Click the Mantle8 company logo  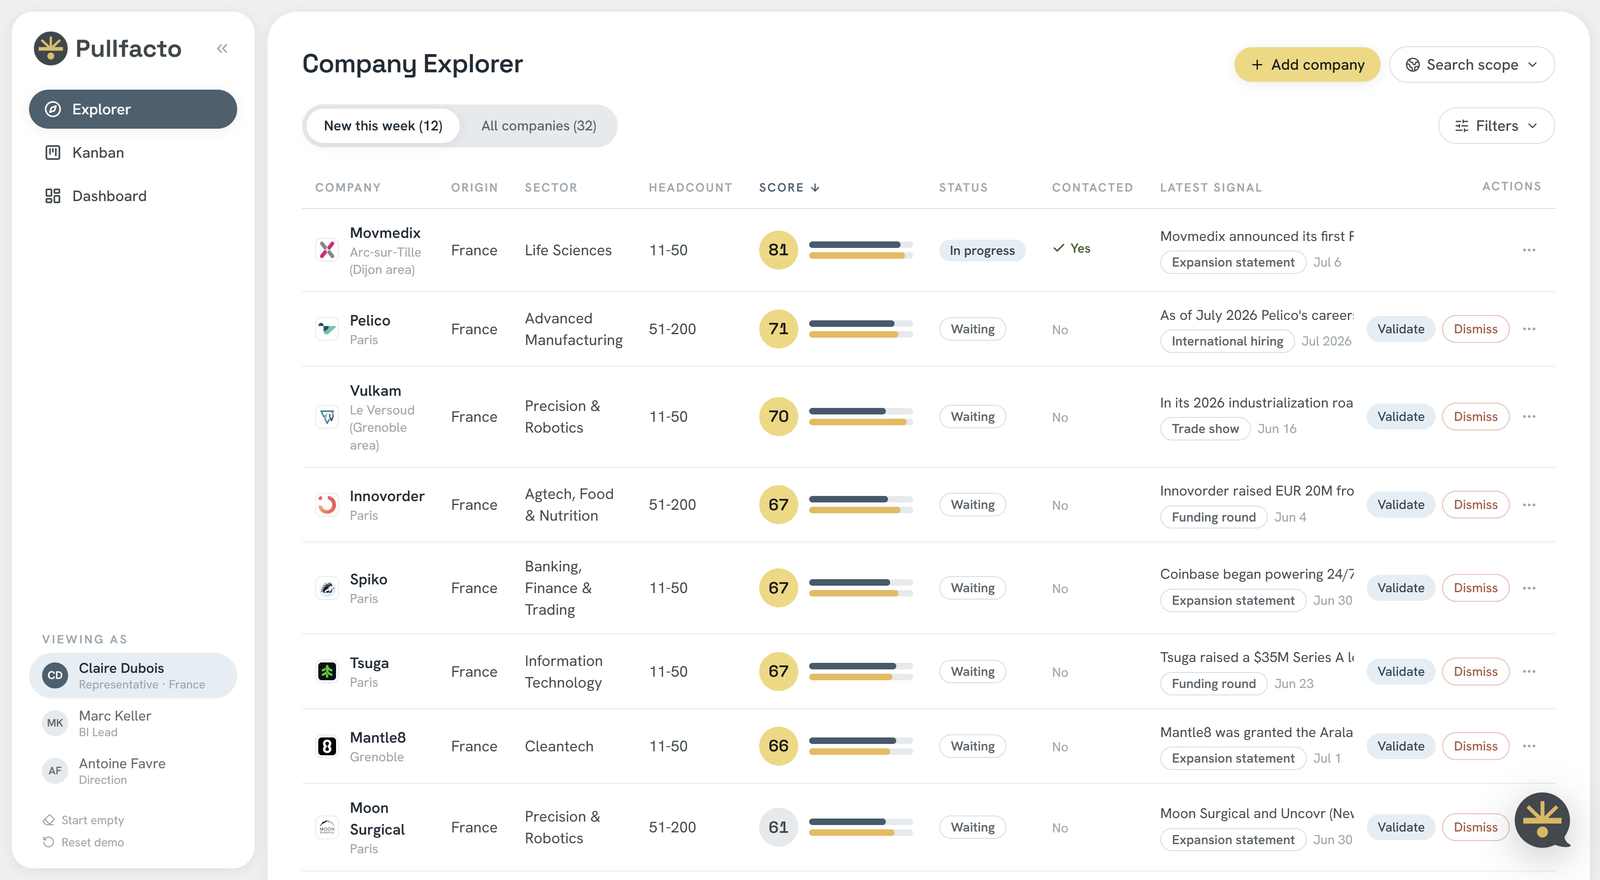coord(327,746)
